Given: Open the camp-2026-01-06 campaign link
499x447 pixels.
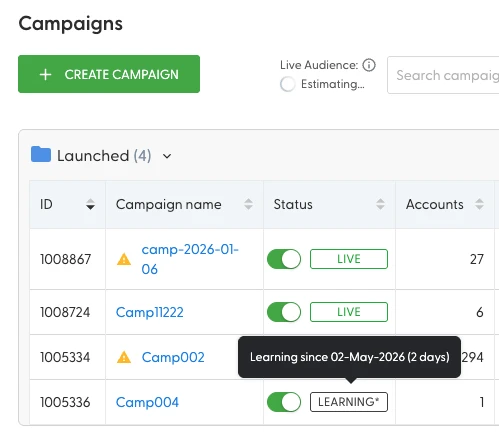Looking at the screenshot, I should [x=190, y=259].
